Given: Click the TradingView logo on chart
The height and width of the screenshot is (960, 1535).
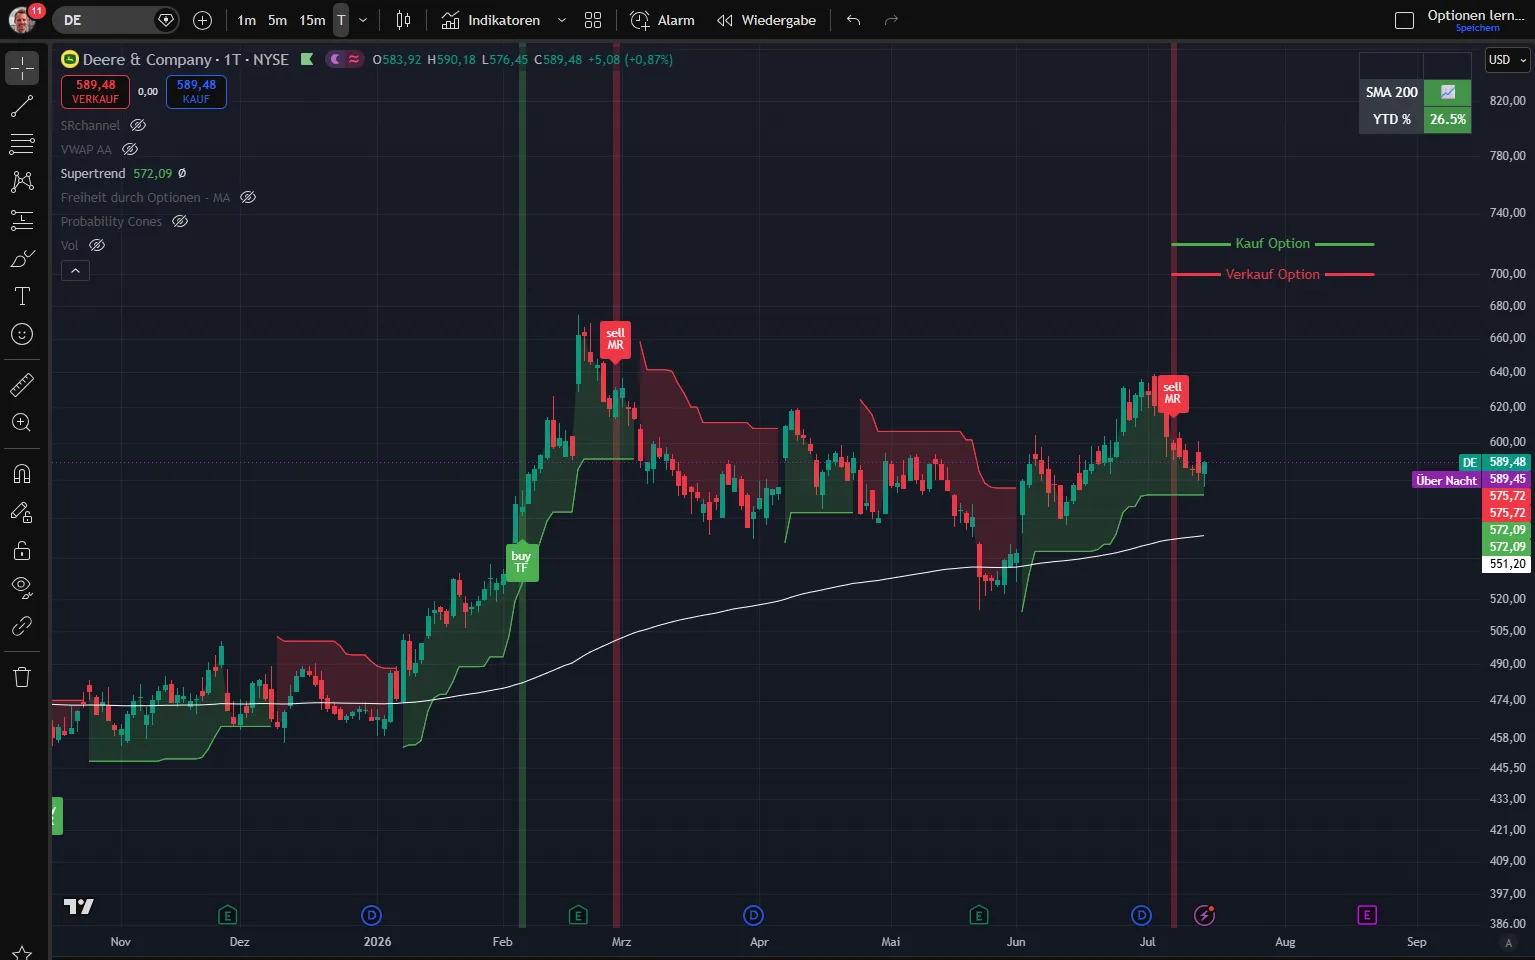Looking at the screenshot, I should 79,906.
